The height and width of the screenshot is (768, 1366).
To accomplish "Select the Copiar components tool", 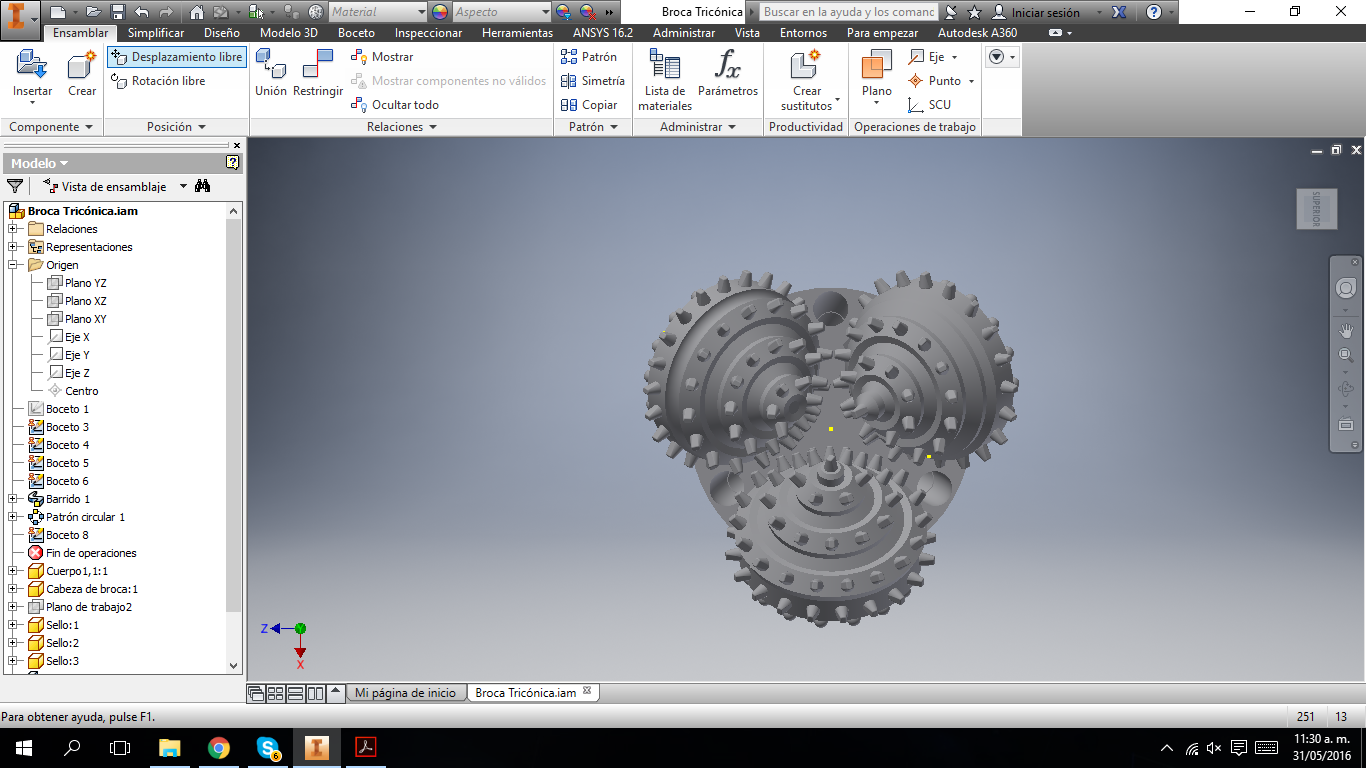I will (589, 105).
